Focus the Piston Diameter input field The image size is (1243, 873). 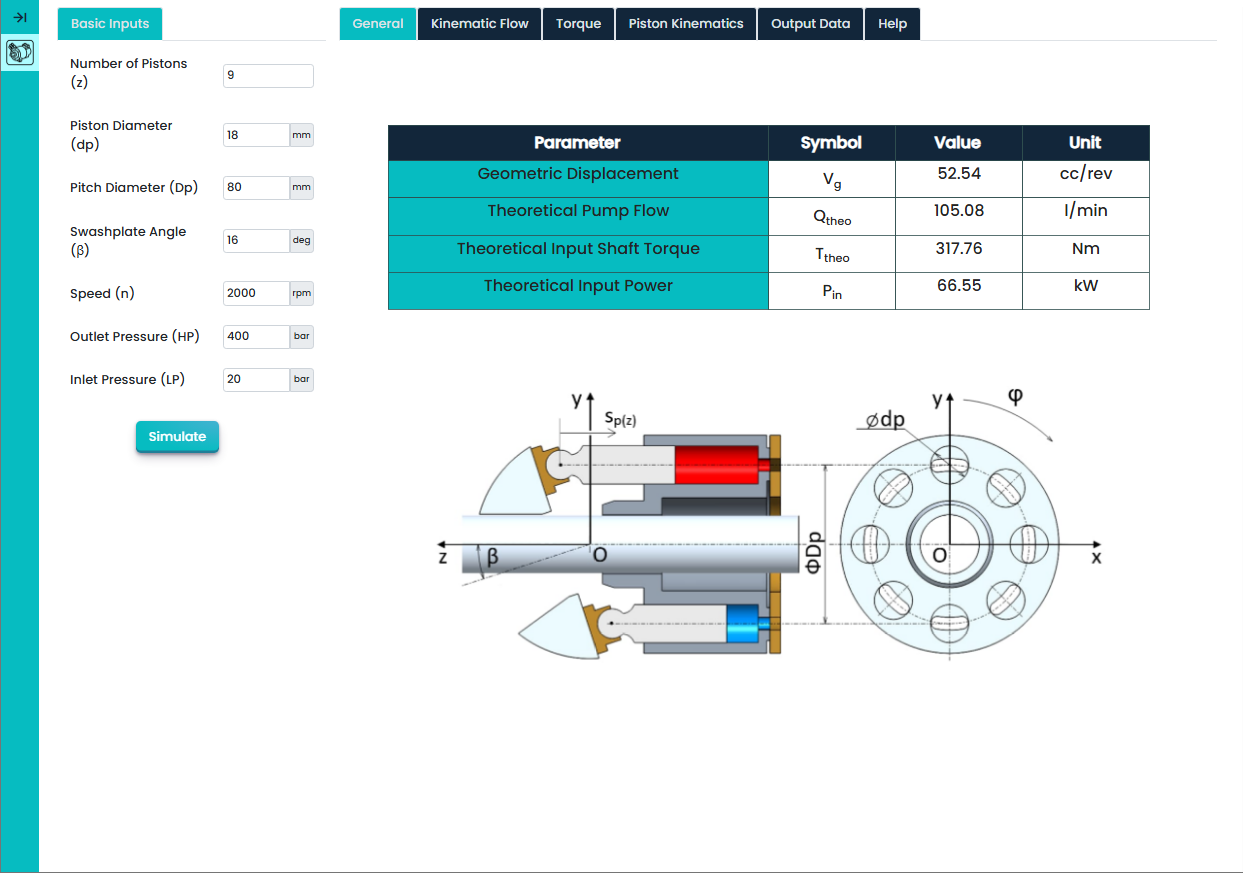click(x=256, y=135)
